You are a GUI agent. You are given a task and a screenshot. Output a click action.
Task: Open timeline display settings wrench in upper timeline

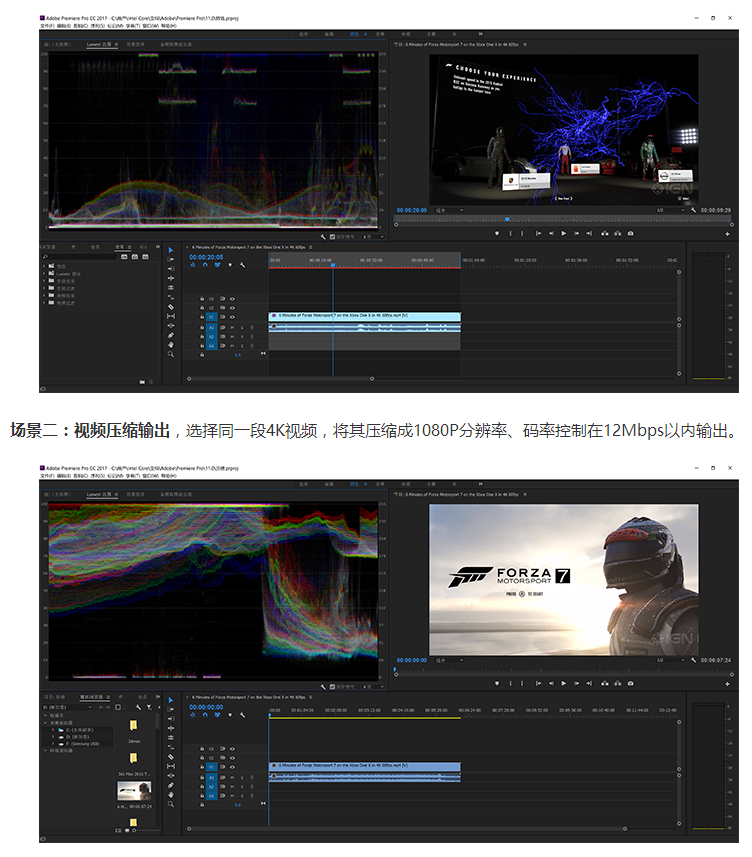point(242,265)
